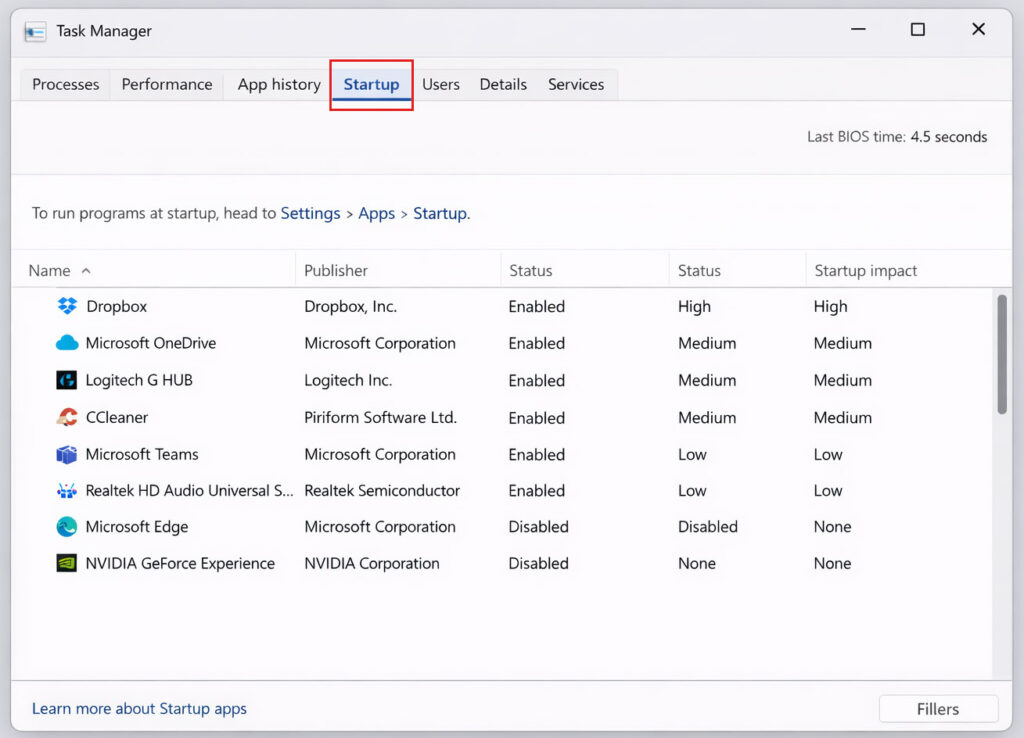Open Learn more about Startup apps link
This screenshot has width=1024, height=738.
(139, 708)
